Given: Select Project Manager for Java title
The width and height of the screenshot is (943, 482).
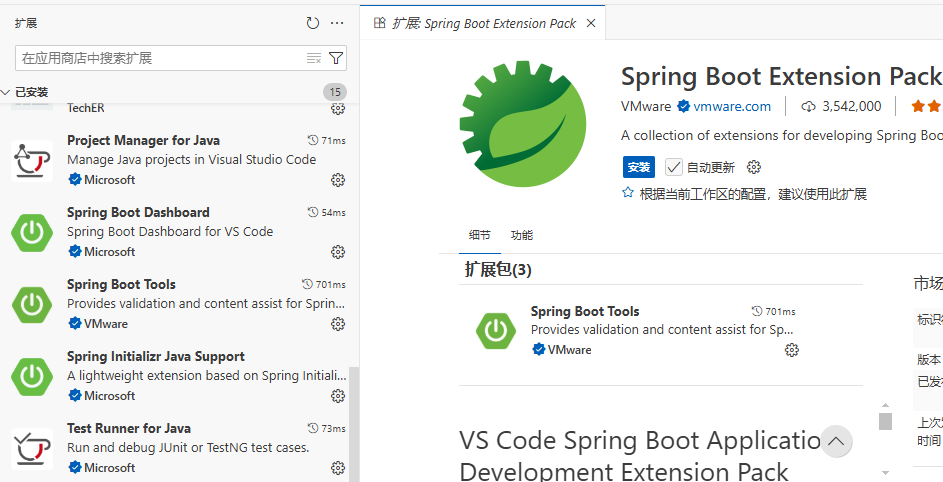Looking at the screenshot, I should pos(143,140).
